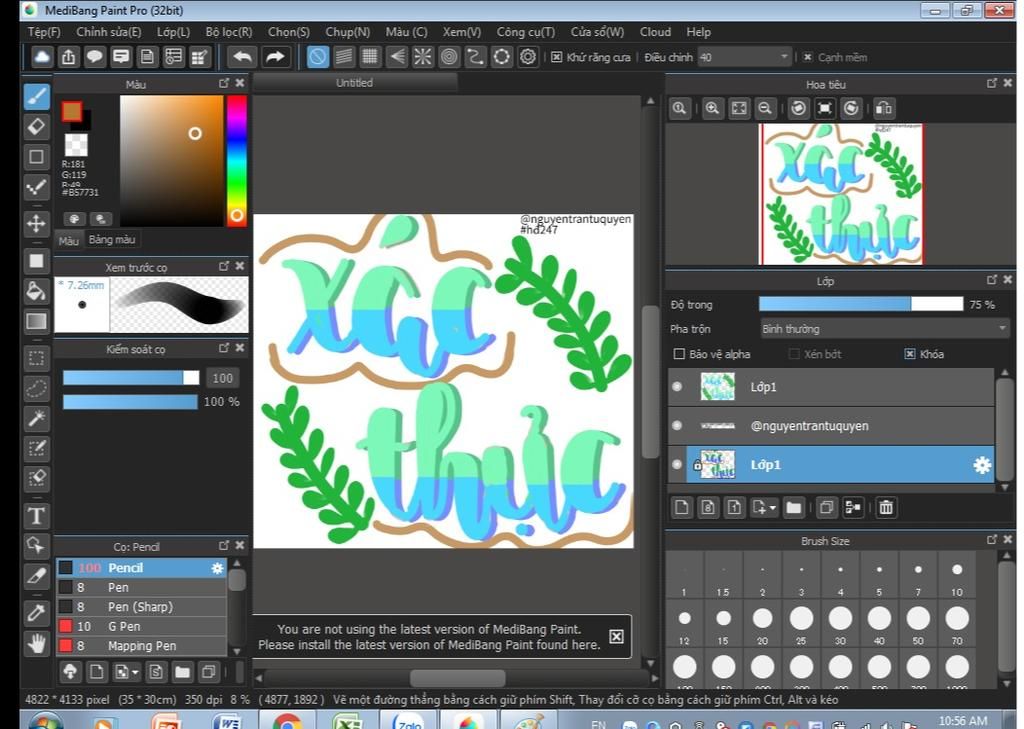Click the Redo arrow in toolbar
Screen dimensions: 1024x729
275,57
